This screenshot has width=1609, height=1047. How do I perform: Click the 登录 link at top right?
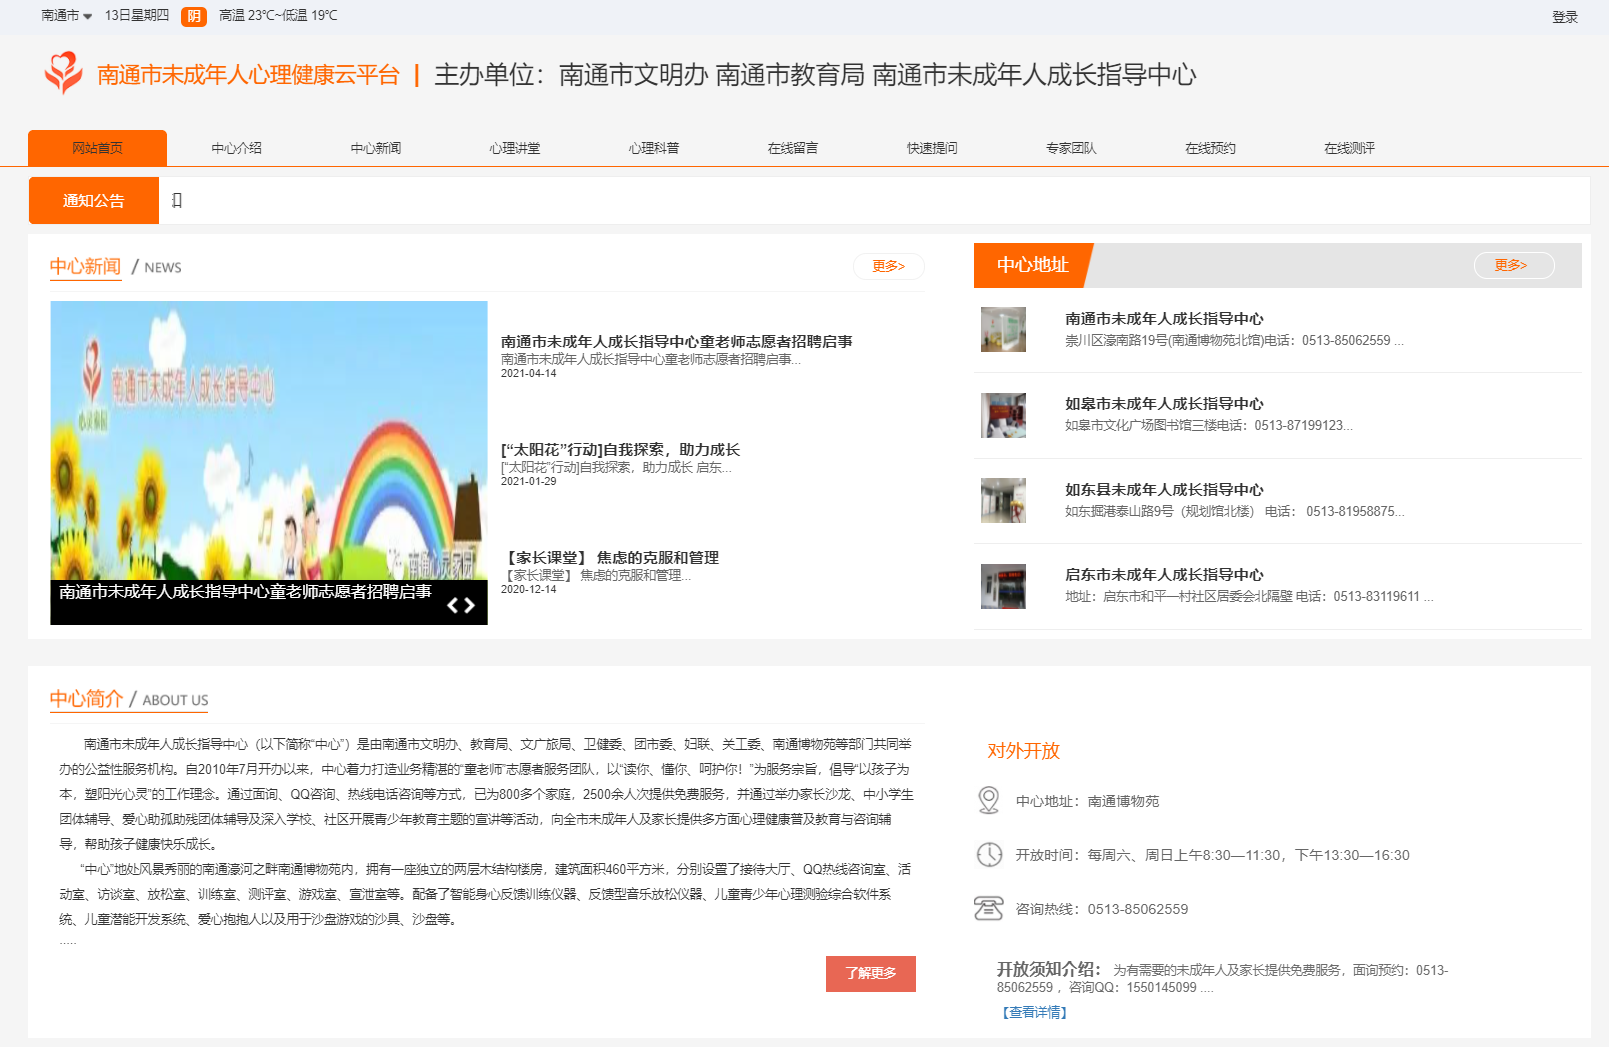point(1565,16)
